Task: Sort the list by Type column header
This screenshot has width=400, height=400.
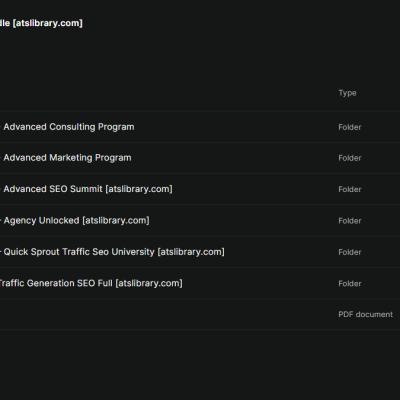Action: [347, 93]
